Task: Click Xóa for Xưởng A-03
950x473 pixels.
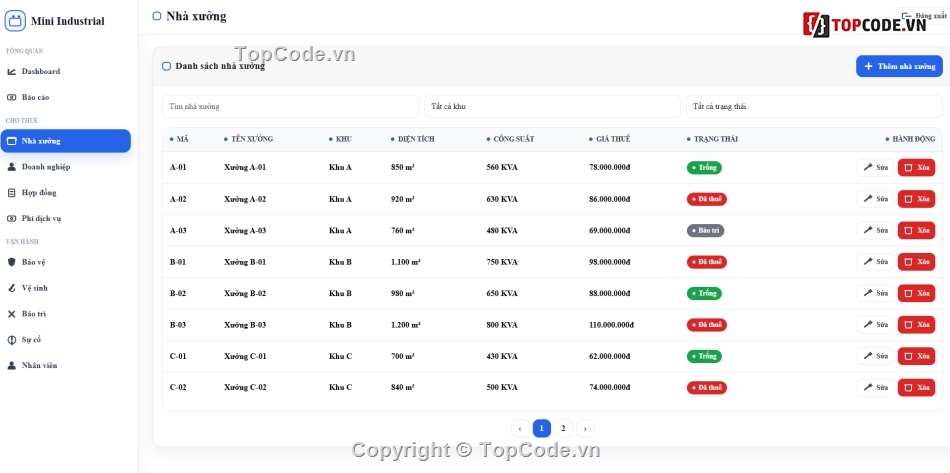Action: click(916, 230)
